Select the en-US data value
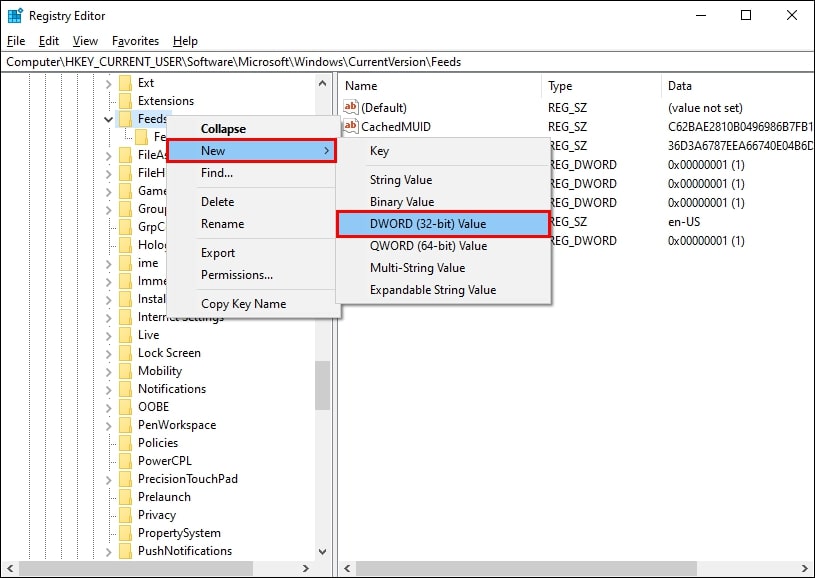Image resolution: width=815 pixels, height=578 pixels. pos(684,222)
